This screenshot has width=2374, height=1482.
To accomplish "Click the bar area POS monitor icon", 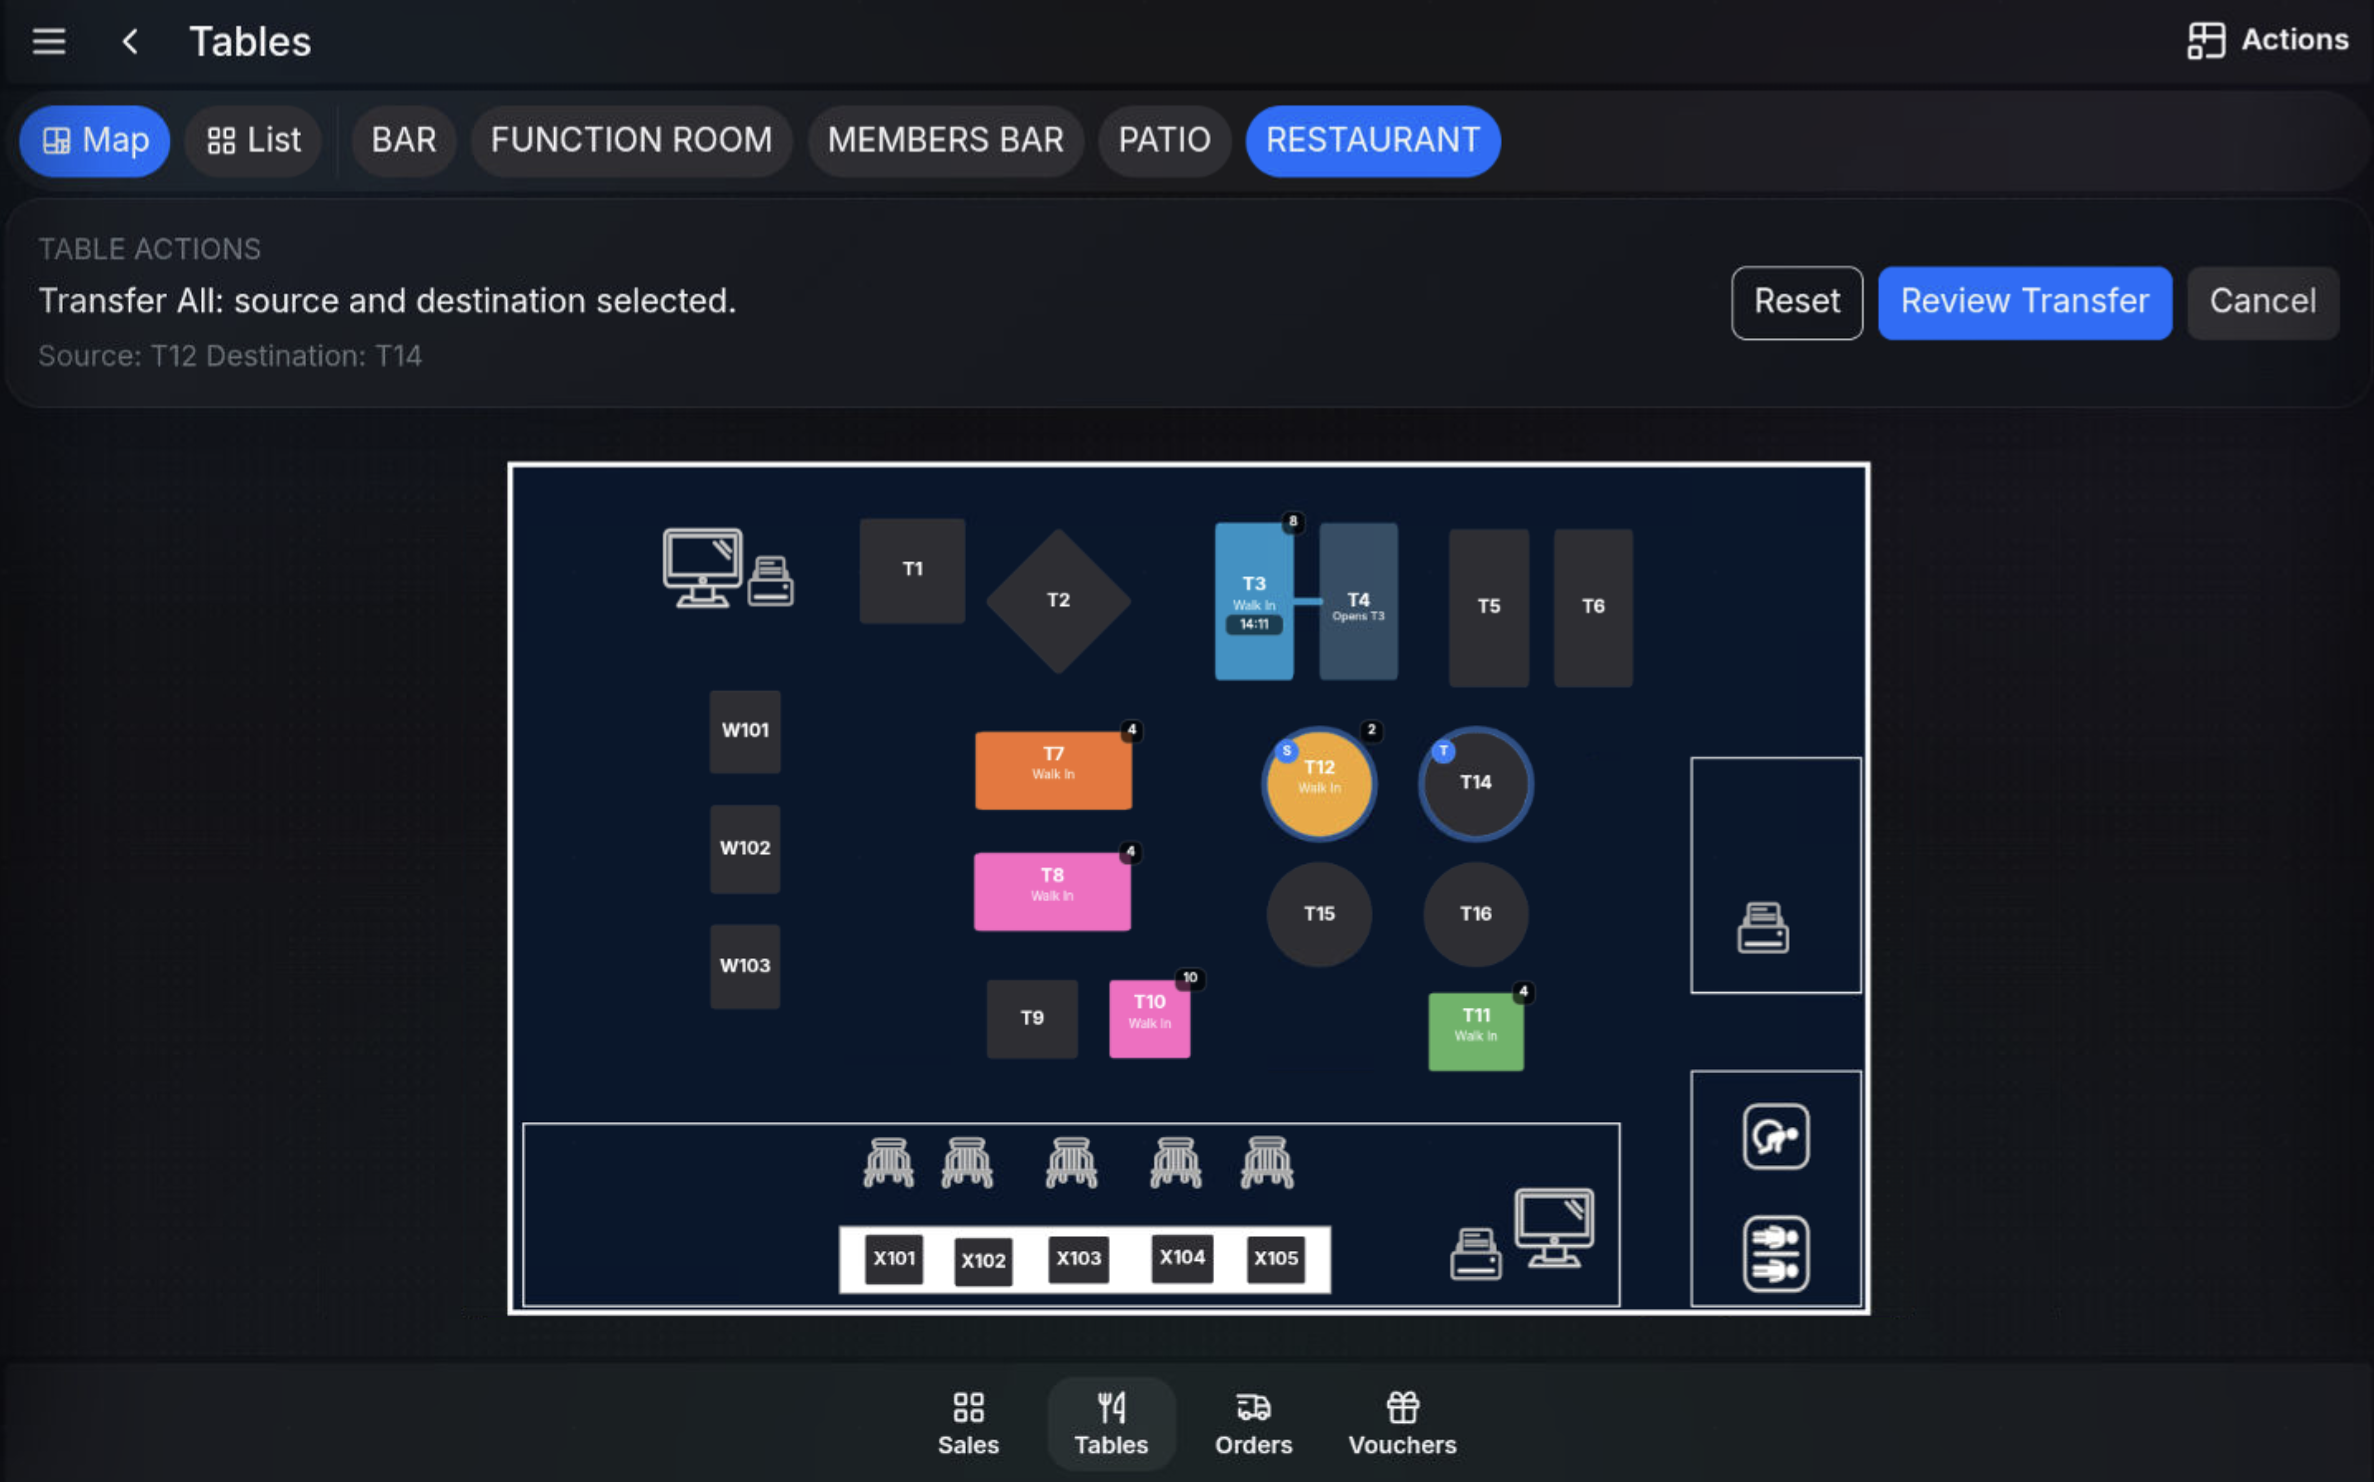I will [x=1554, y=1228].
